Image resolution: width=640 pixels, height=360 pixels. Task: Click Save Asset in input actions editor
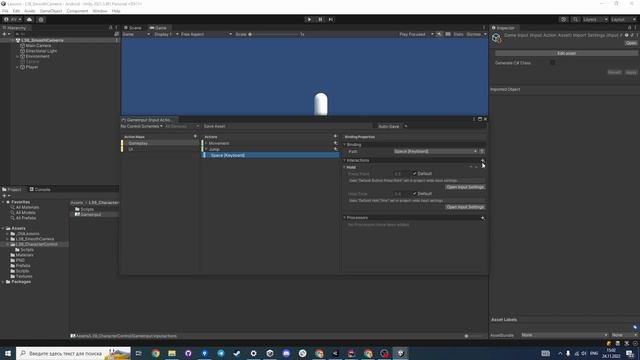pyautogui.click(x=214, y=126)
